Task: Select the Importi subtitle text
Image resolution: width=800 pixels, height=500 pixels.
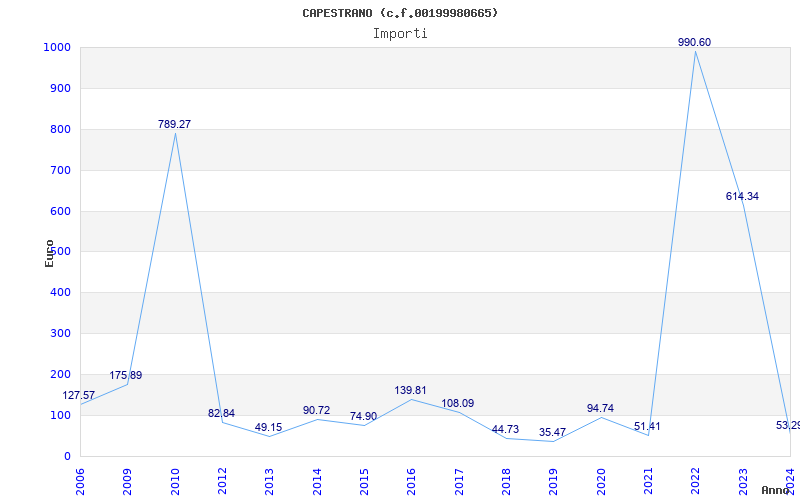Action: [x=400, y=34]
